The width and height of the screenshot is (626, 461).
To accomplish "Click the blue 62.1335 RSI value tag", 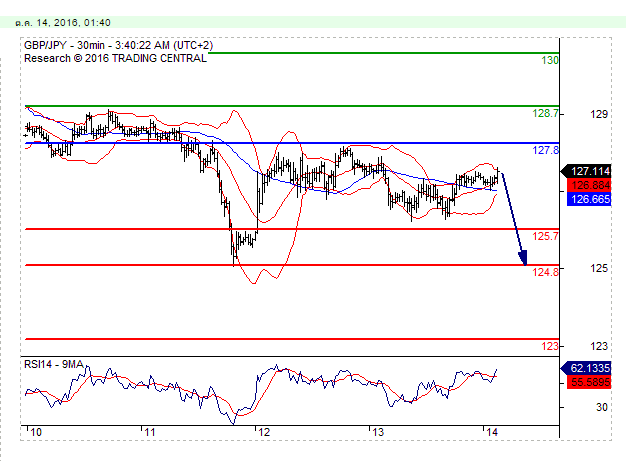I will pos(586,368).
